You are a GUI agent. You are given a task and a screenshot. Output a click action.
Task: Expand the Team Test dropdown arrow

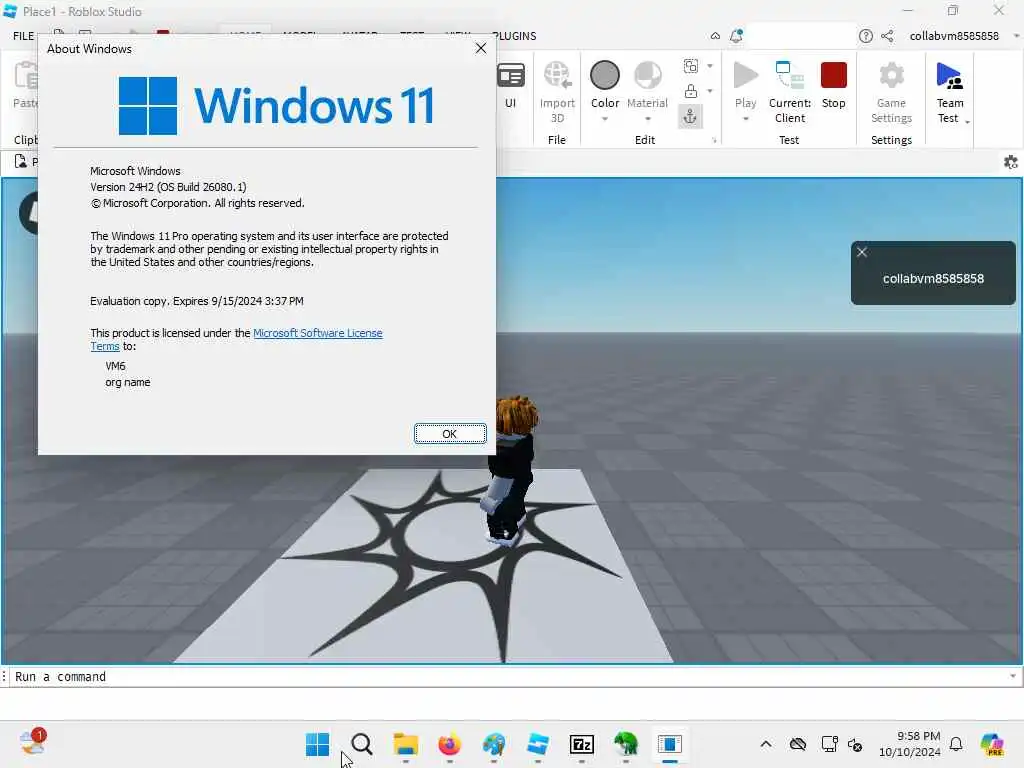point(967,122)
